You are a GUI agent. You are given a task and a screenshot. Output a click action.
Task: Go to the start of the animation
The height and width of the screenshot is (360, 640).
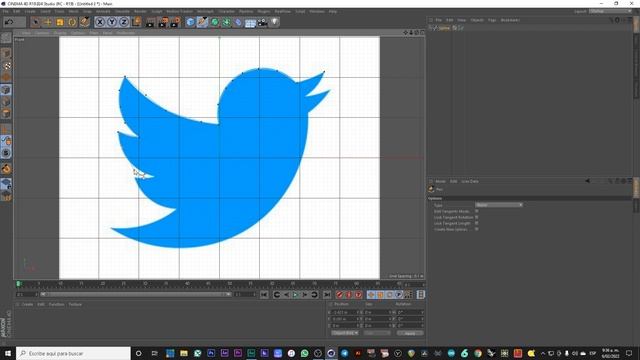pos(264,295)
